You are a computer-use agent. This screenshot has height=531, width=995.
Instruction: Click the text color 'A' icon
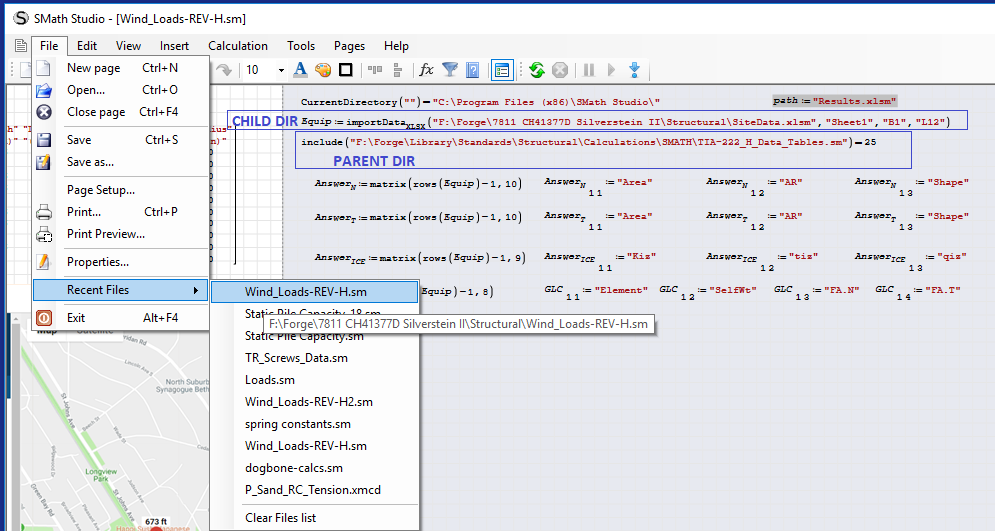[300, 70]
